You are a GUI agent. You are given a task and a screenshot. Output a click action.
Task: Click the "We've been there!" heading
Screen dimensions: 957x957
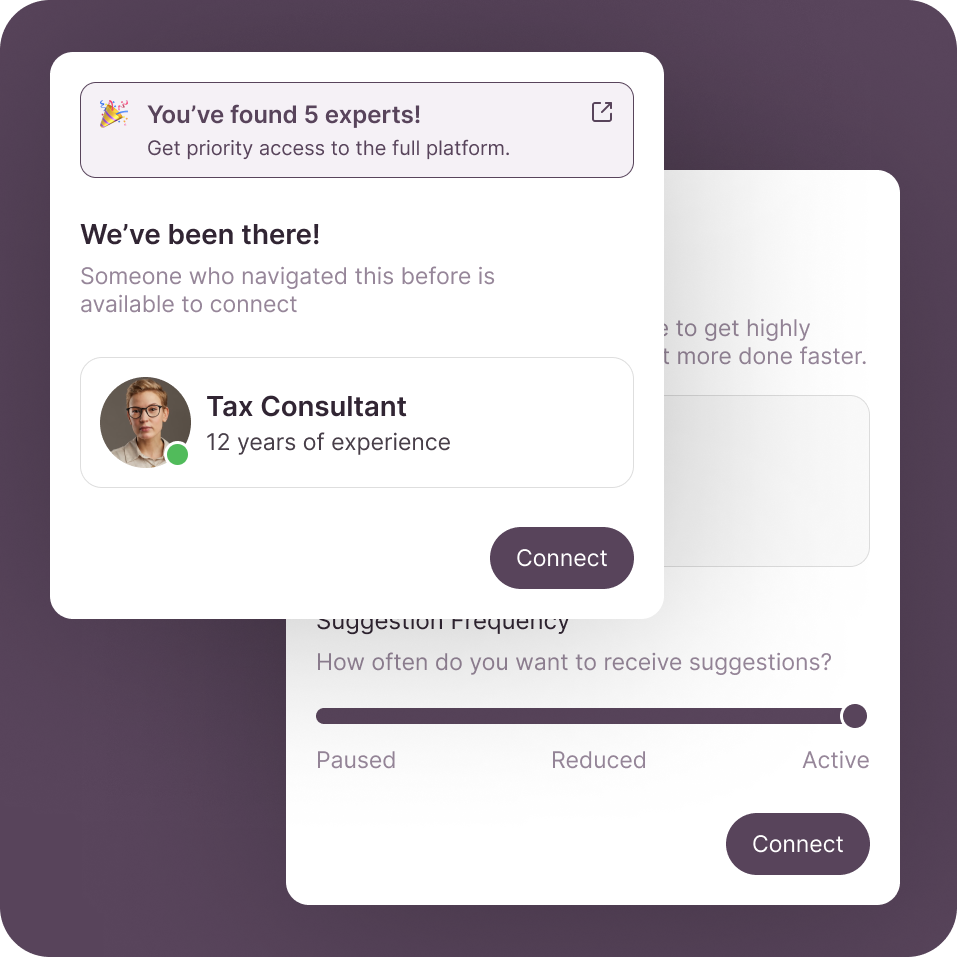[200, 234]
